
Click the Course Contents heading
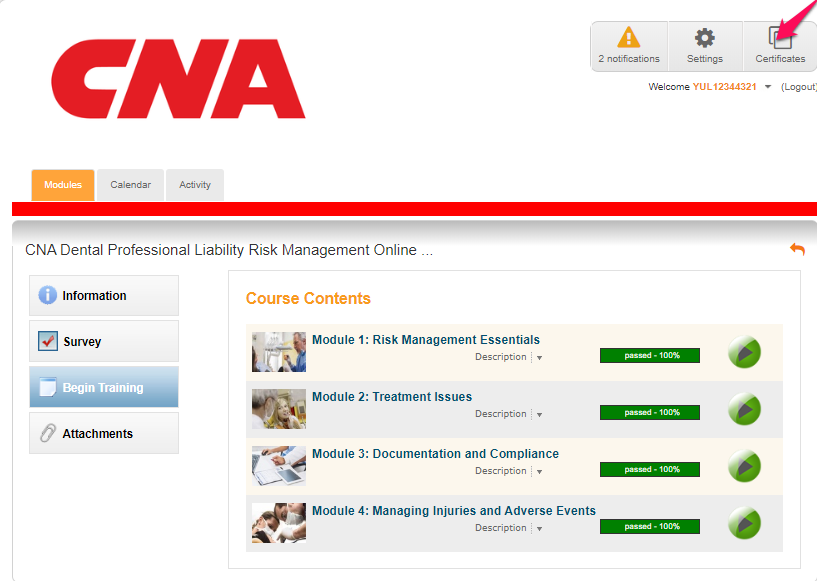click(308, 298)
